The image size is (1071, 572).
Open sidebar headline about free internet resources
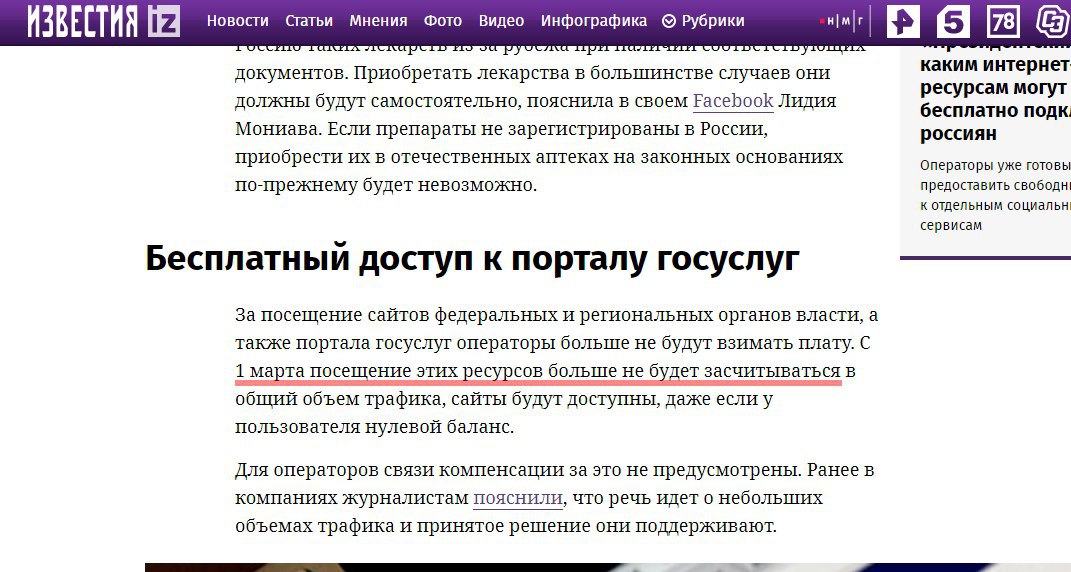pyautogui.click(x=995, y=88)
